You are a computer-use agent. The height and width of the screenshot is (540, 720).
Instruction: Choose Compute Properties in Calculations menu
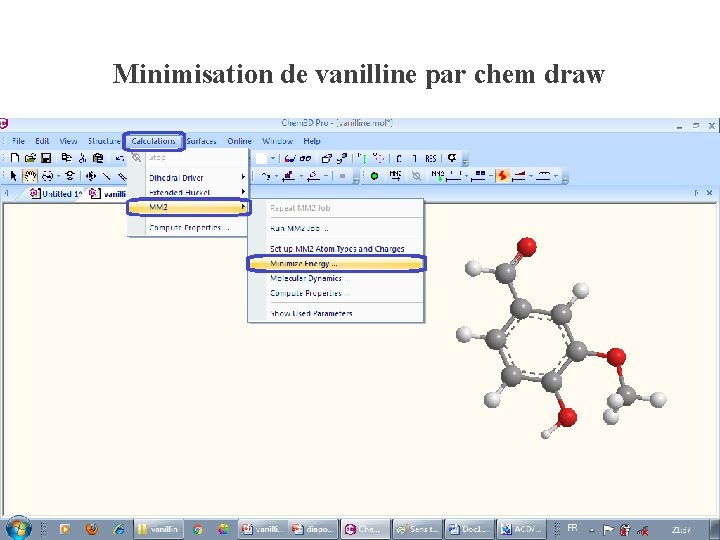188,227
